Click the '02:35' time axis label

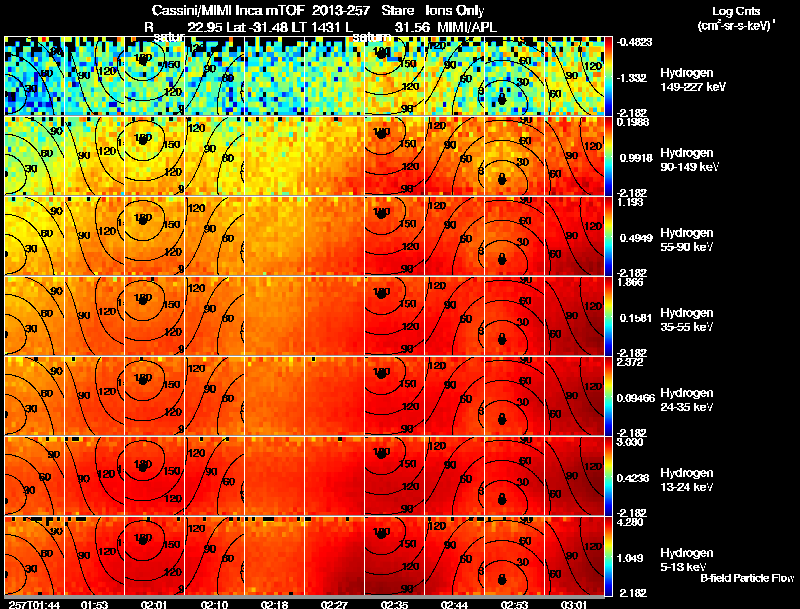click(394, 604)
